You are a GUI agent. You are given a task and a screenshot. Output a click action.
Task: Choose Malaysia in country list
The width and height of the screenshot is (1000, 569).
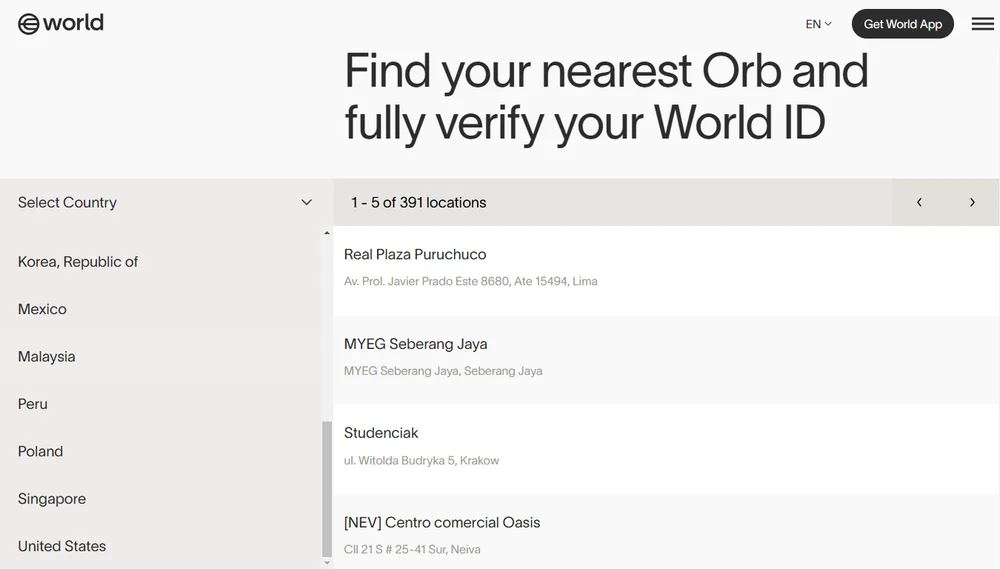point(46,357)
